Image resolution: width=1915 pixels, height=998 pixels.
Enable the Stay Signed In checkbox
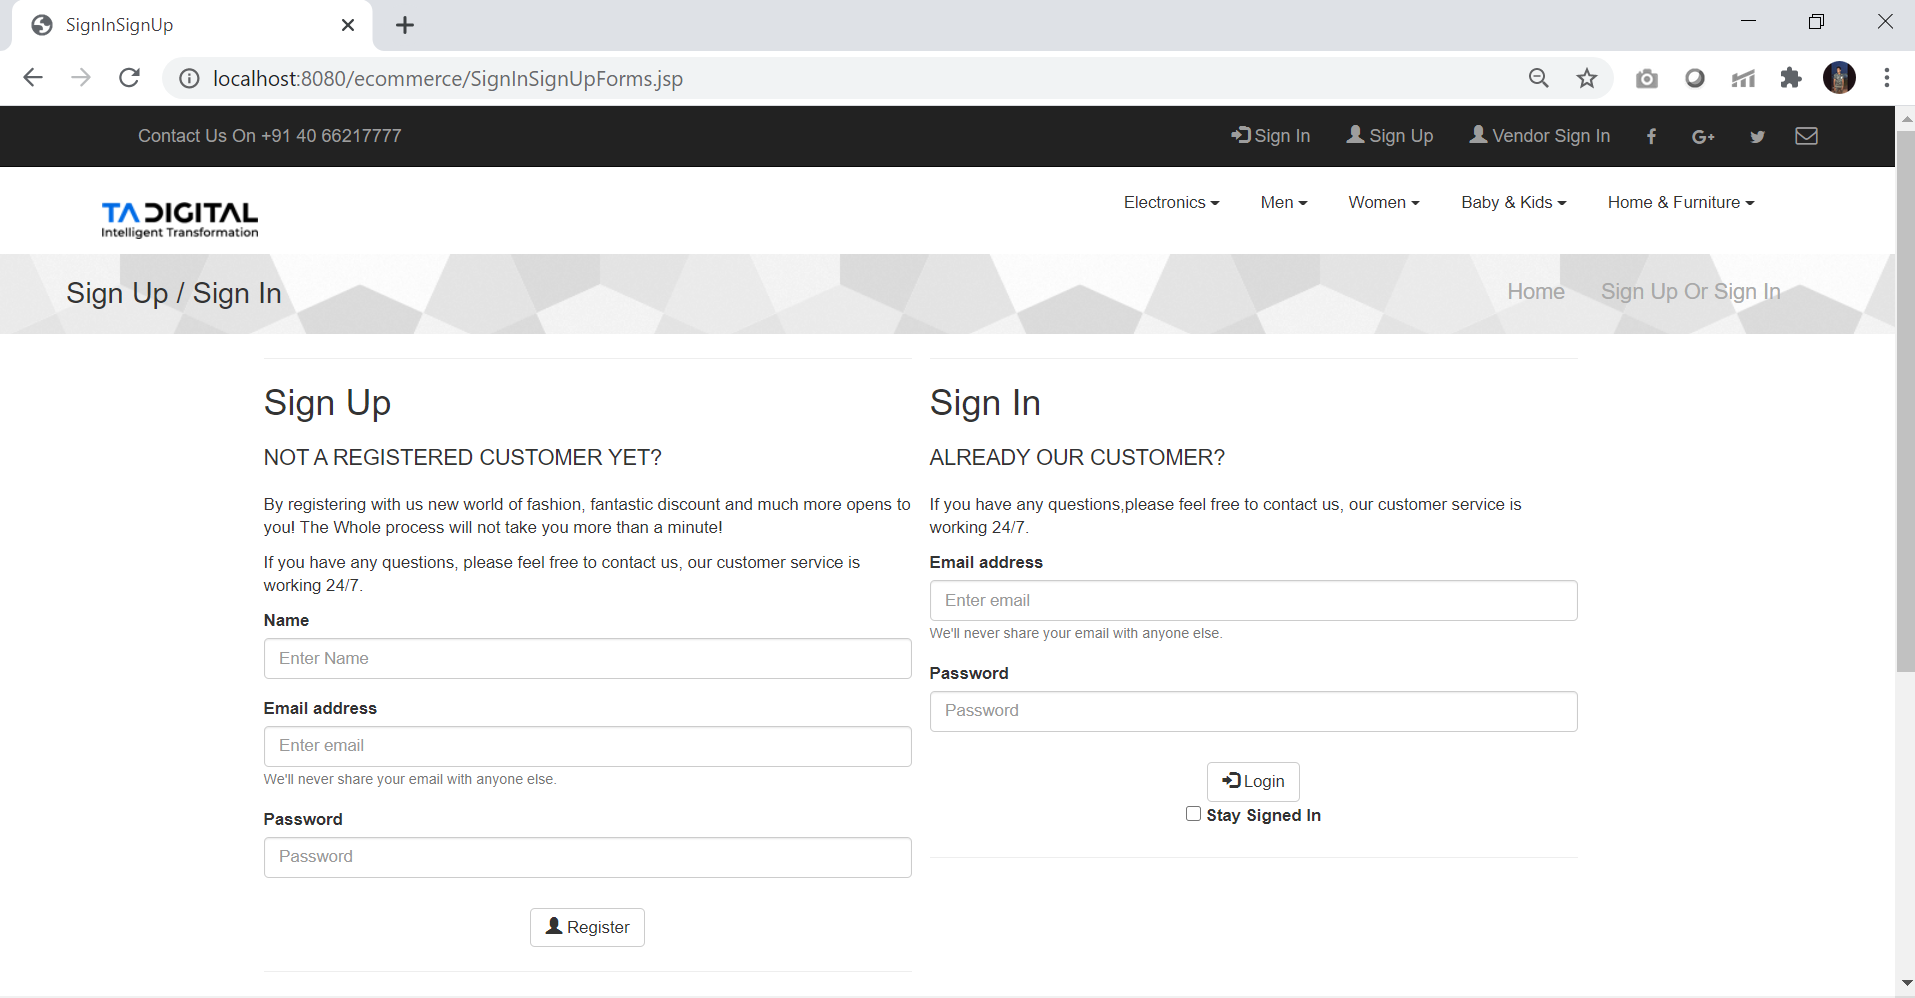pyautogui.click(x=1193, y=814)
